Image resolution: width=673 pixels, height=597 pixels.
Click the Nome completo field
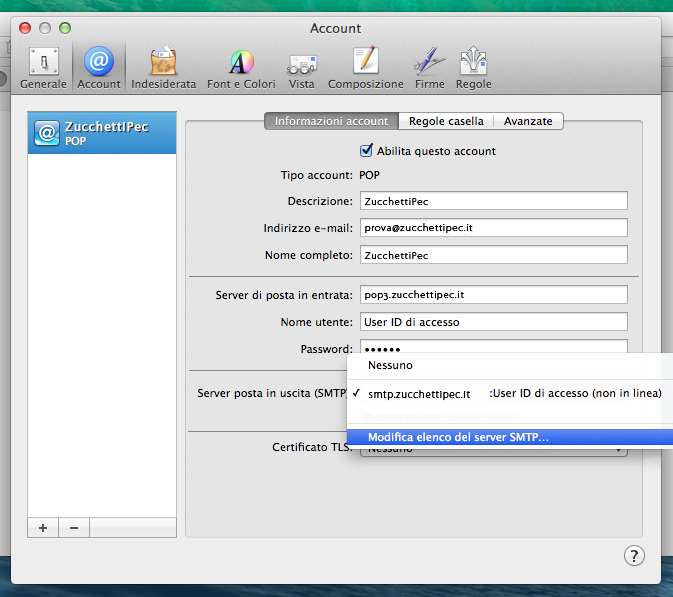494,255
